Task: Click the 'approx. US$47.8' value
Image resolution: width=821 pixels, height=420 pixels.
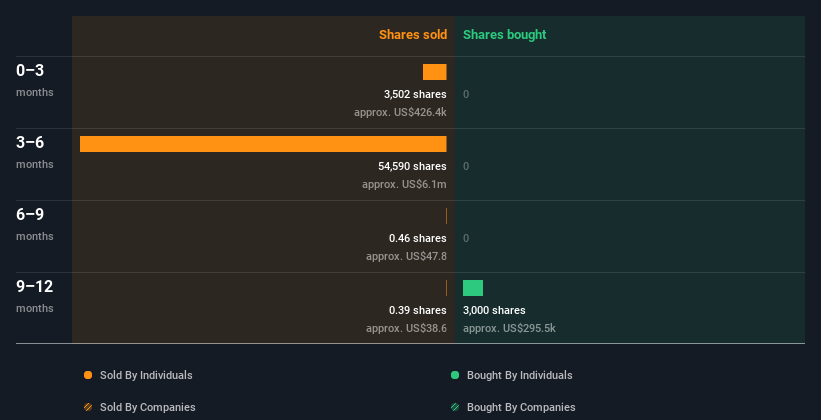Action: click(x=406, y=256)
